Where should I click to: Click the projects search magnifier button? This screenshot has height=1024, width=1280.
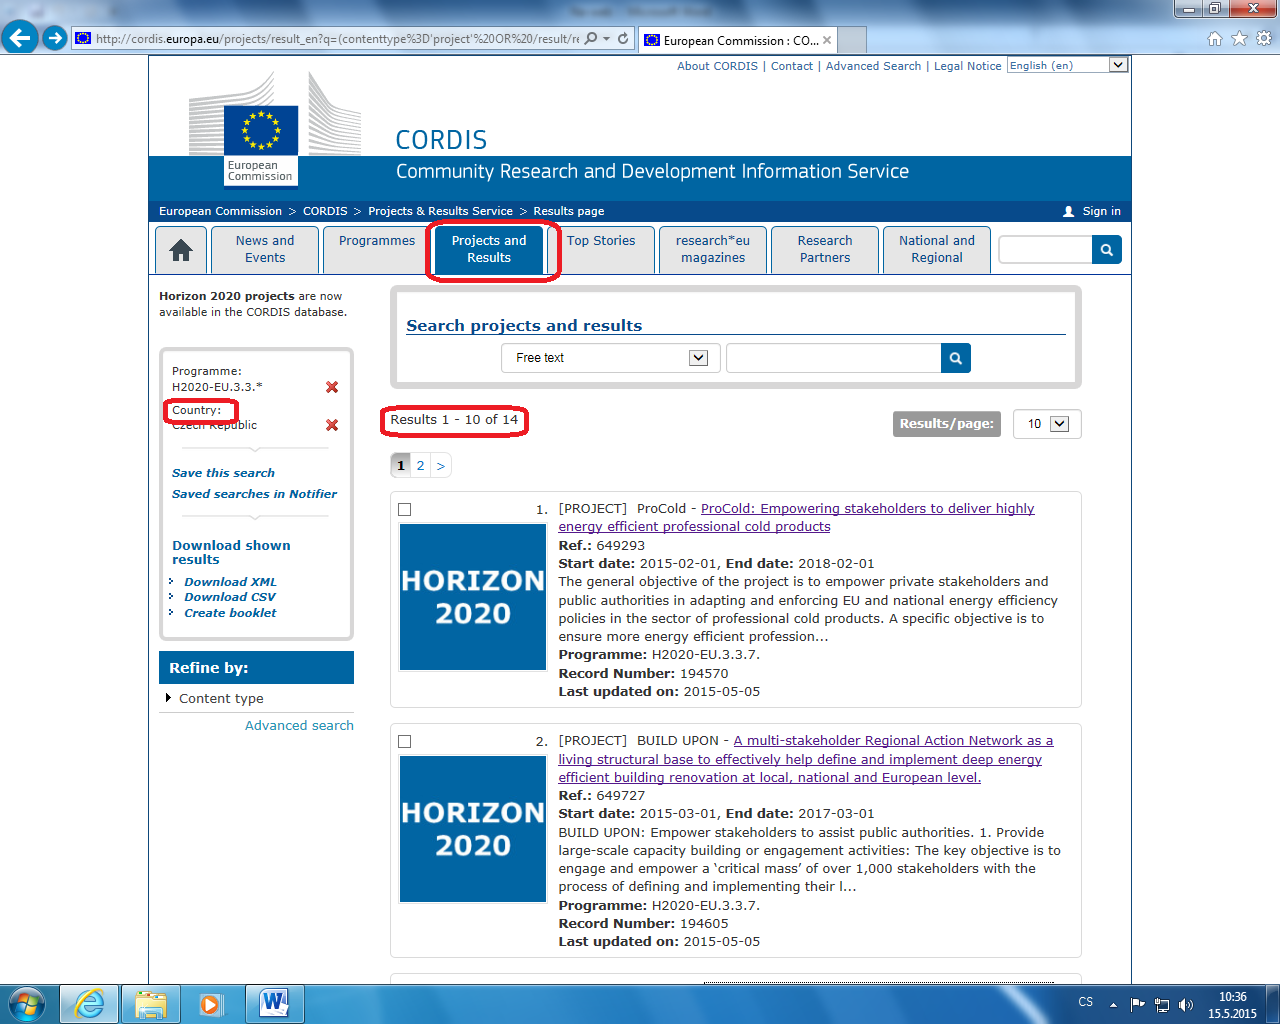[x=956, y=358]
